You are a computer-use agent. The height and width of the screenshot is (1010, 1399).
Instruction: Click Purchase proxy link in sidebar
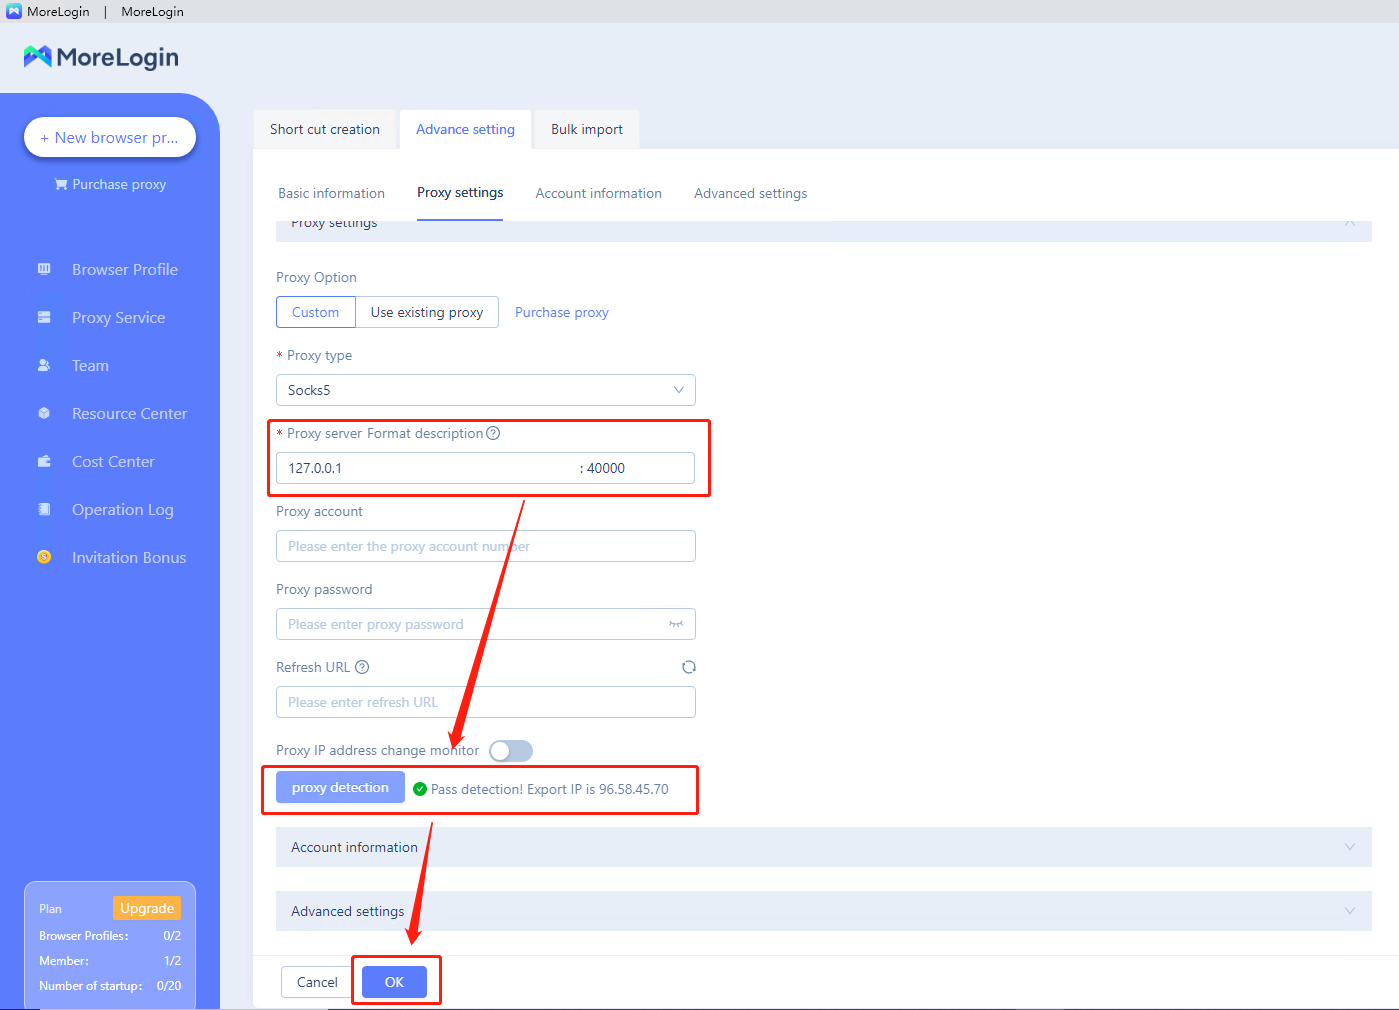(x=119, y=184)
